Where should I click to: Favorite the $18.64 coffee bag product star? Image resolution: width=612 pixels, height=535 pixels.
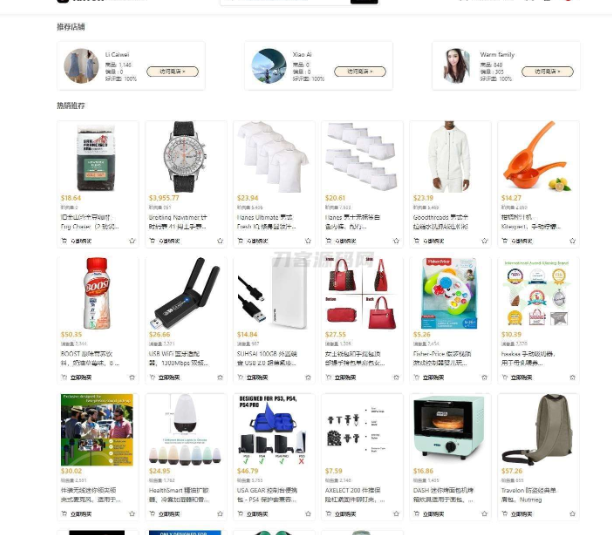(132, 241)
